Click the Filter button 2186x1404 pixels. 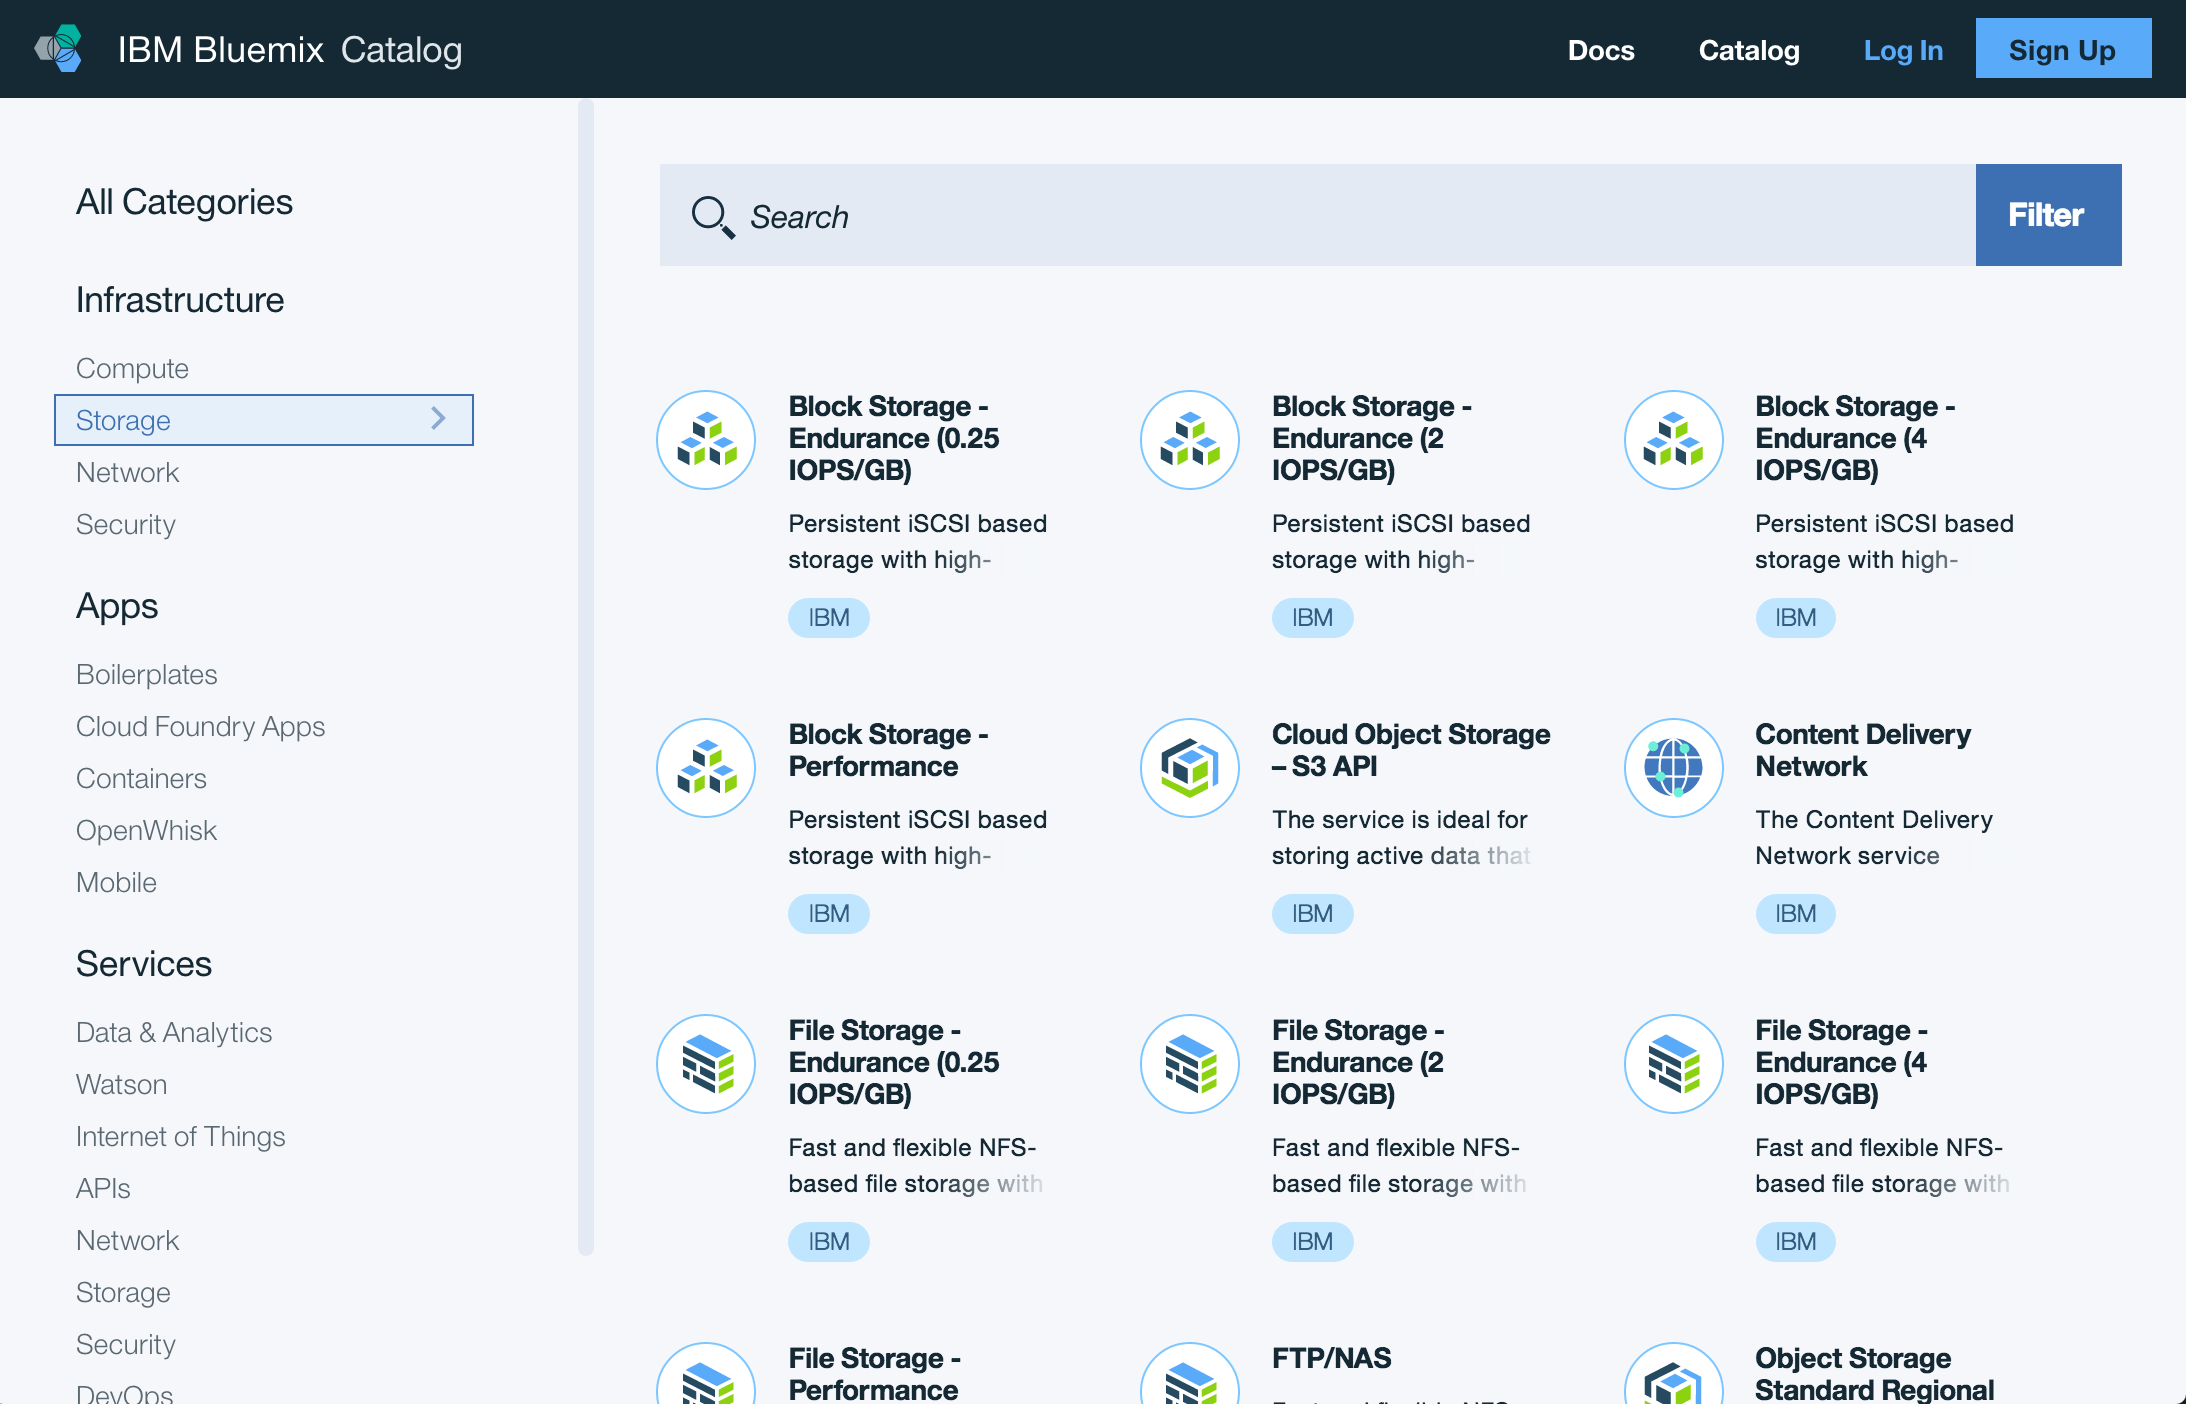point(2047,215)
